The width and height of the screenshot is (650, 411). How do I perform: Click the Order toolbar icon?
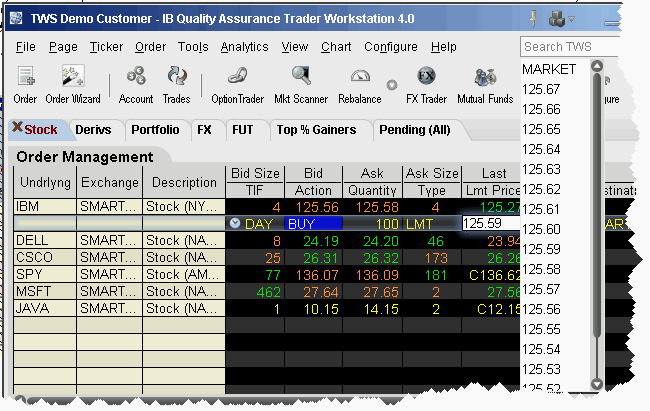pyautogui.click(x=26, y=85)
